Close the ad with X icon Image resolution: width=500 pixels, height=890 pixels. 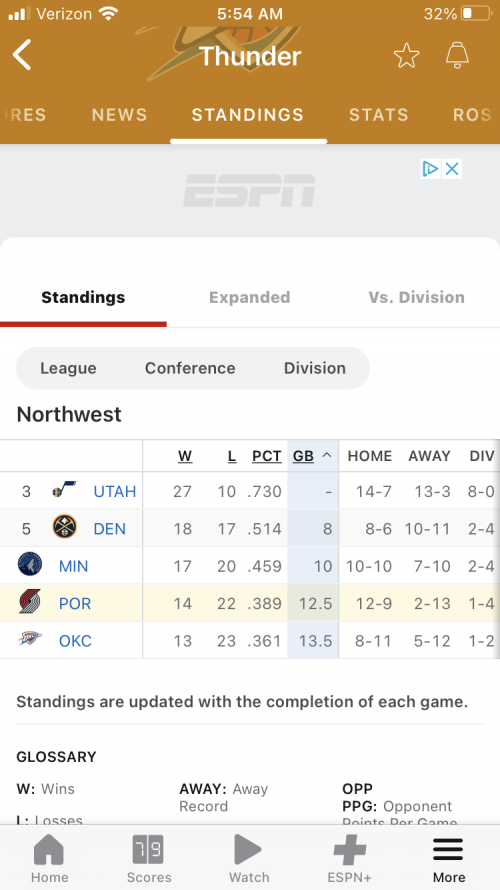pos(452,169)
